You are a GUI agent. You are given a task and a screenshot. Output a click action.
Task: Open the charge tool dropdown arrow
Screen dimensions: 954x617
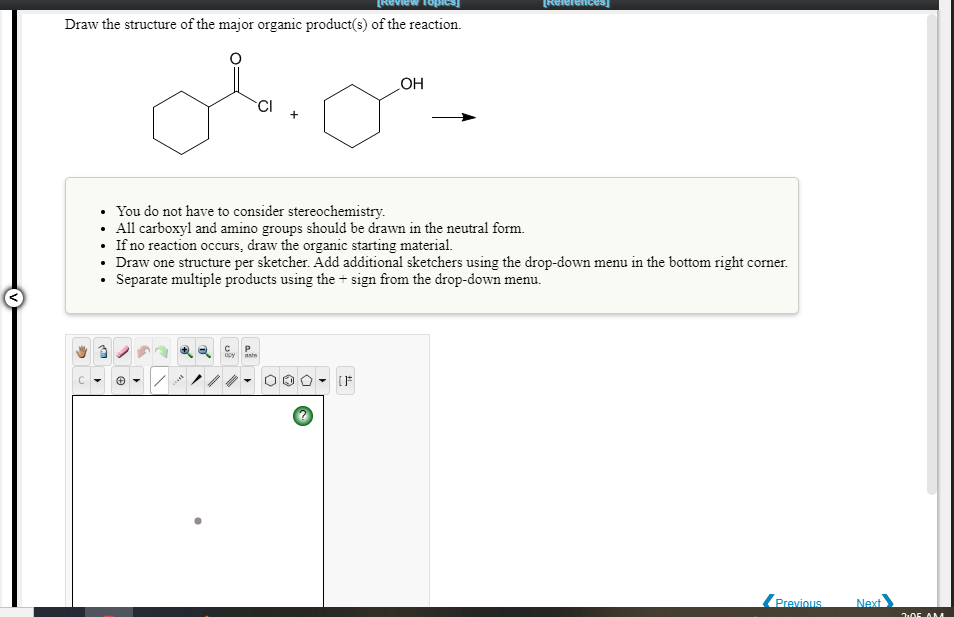136,381
